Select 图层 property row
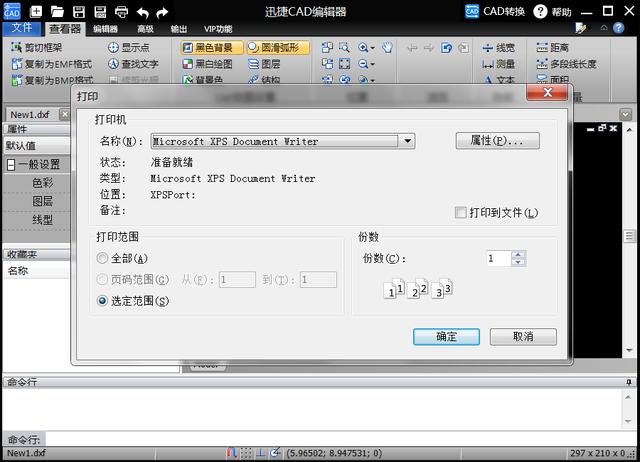 (x=37, y=201)
